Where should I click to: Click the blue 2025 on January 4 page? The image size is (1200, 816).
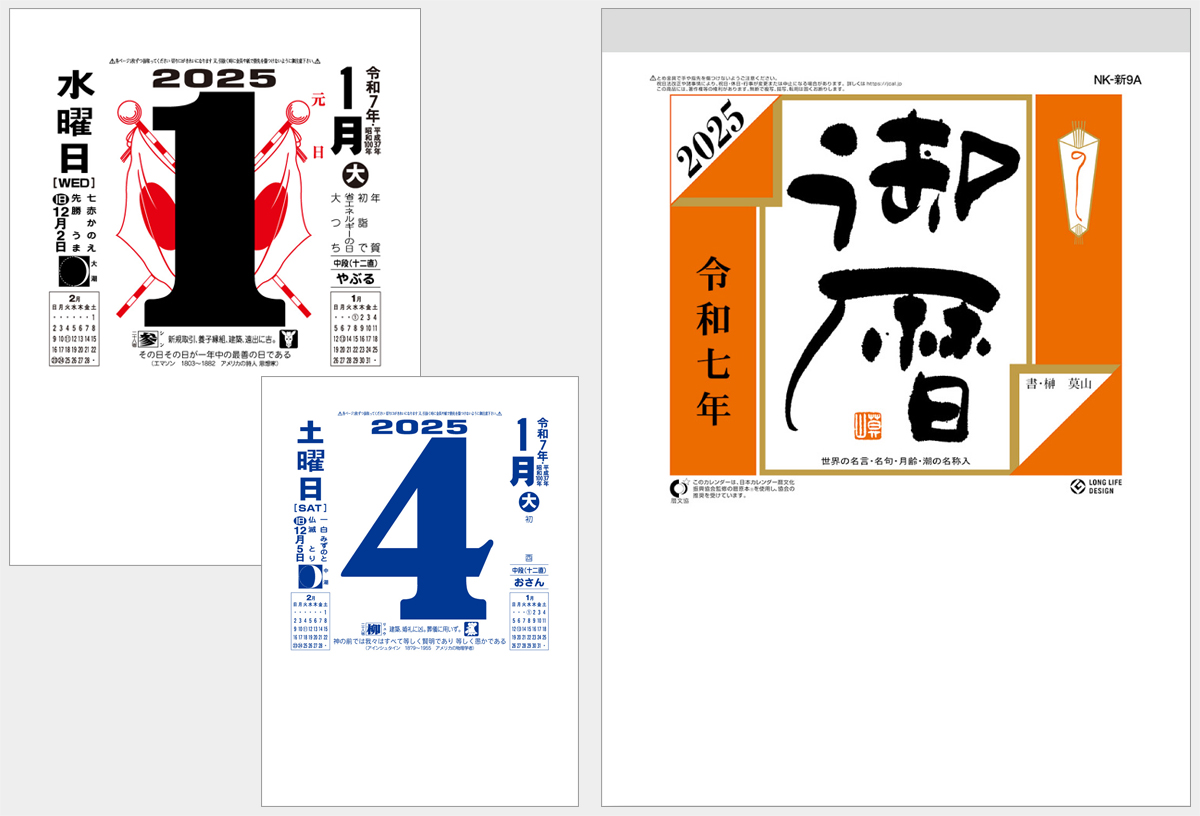[420, 428]
